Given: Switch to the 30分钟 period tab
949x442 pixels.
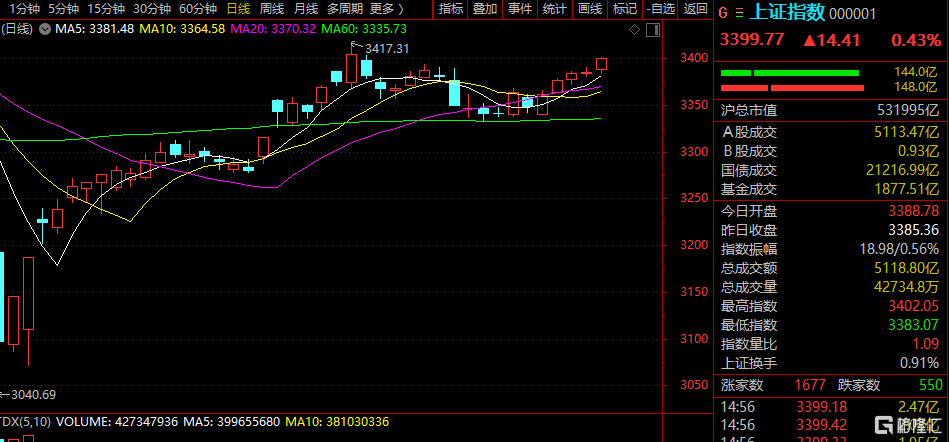Looking at the screenshot, I should (x=151, y=9).
